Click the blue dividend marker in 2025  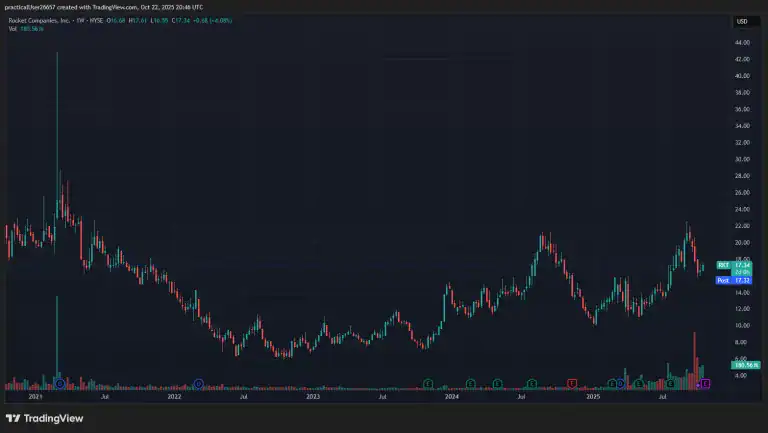pyautogui.click(x=621, y=384)
